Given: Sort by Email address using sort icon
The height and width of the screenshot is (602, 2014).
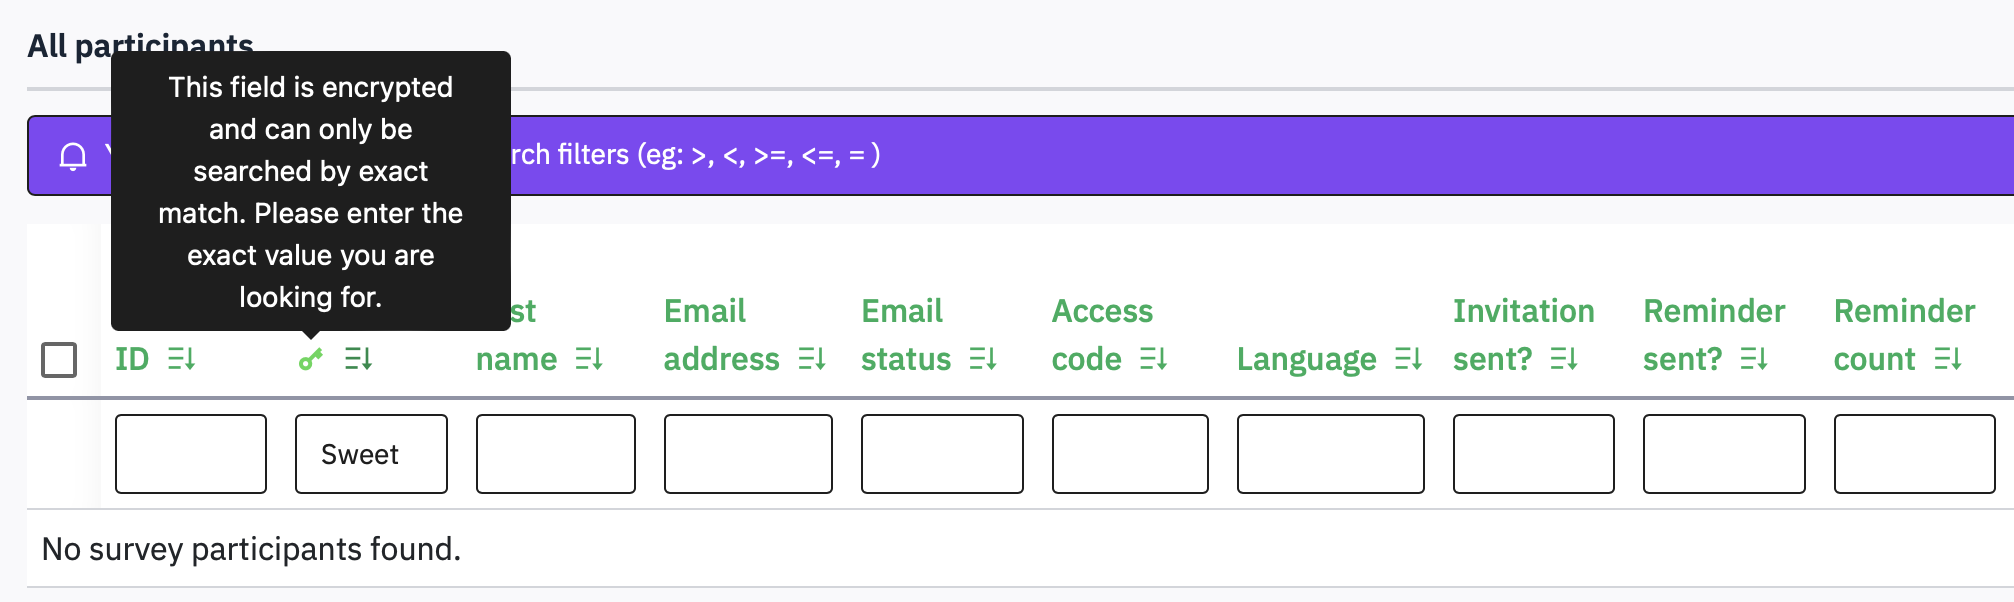Looking at the screenshot, I should coord(812,359).
